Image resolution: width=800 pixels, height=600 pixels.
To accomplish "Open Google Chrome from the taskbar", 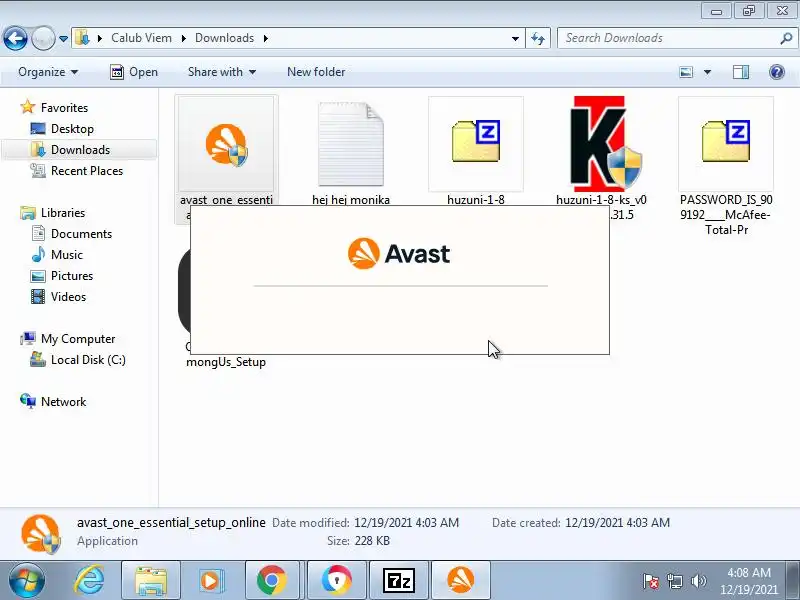I will pyautogui.click(x=271, y=581).
